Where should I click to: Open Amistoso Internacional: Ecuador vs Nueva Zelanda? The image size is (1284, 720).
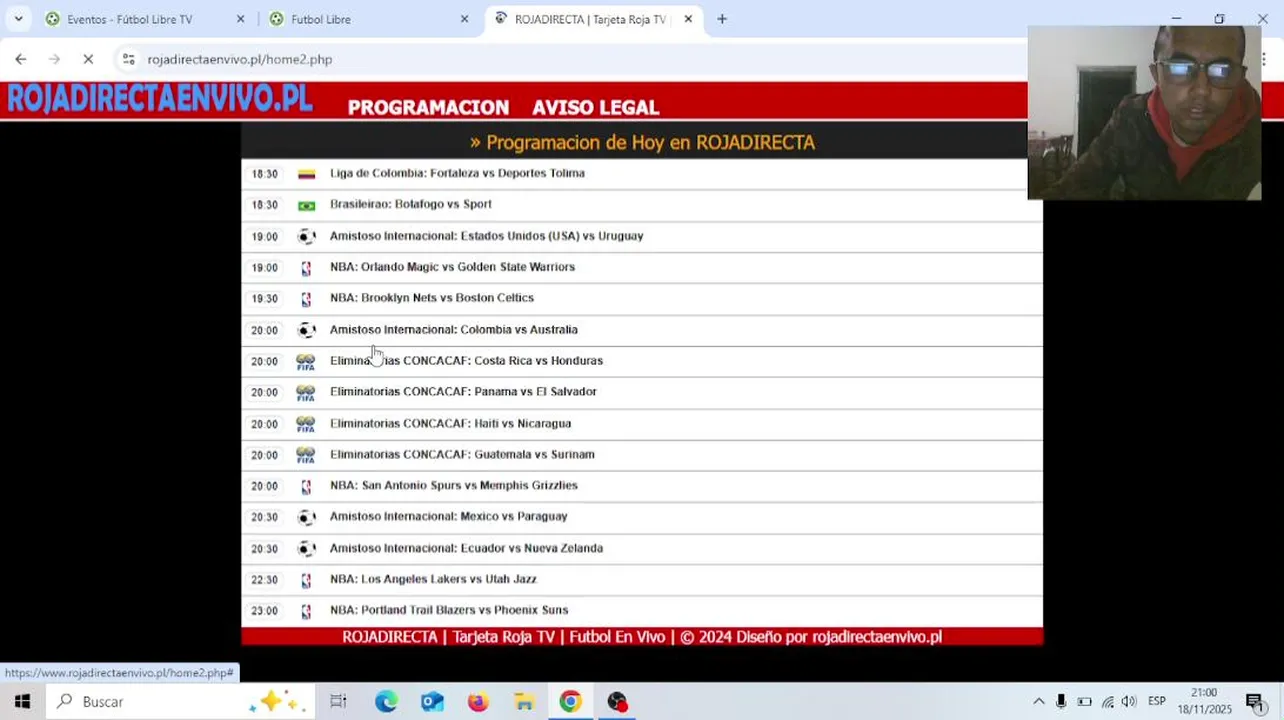click(x=466, y=548)
